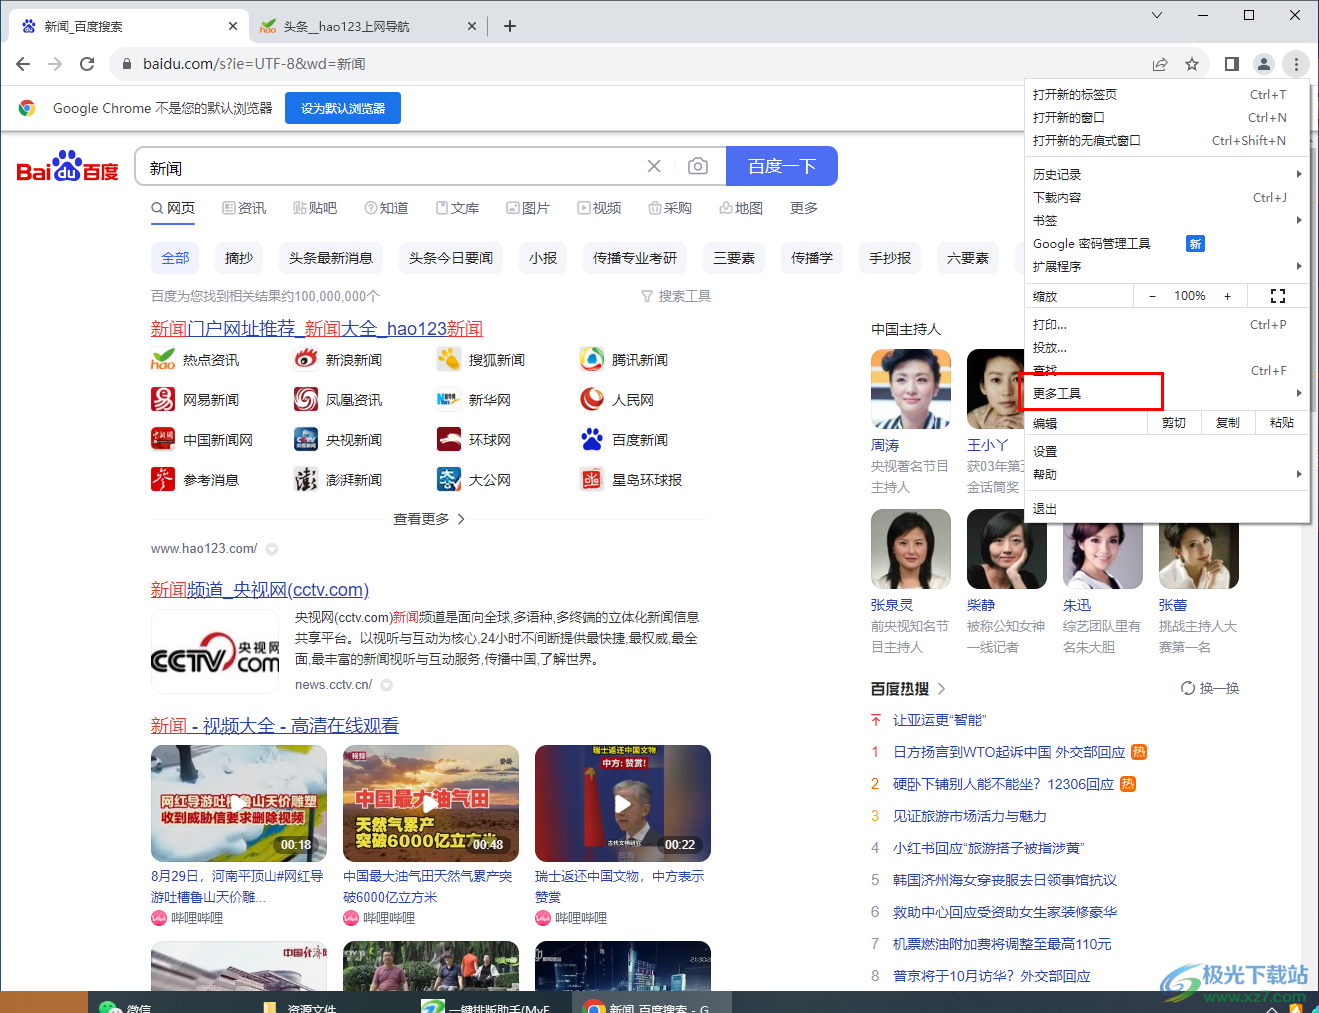Choose 退出 in the Chrome menu
Image resolution: width=1319 pixels, height=1013 pixels.
(1167, 508)
